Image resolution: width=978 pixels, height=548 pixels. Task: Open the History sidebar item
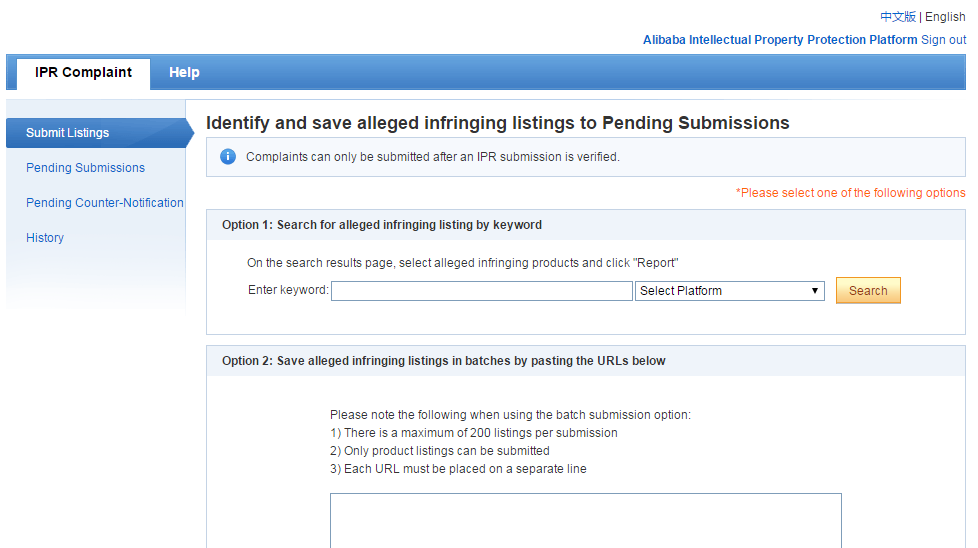pyautogui.click(x=45, y=238)
